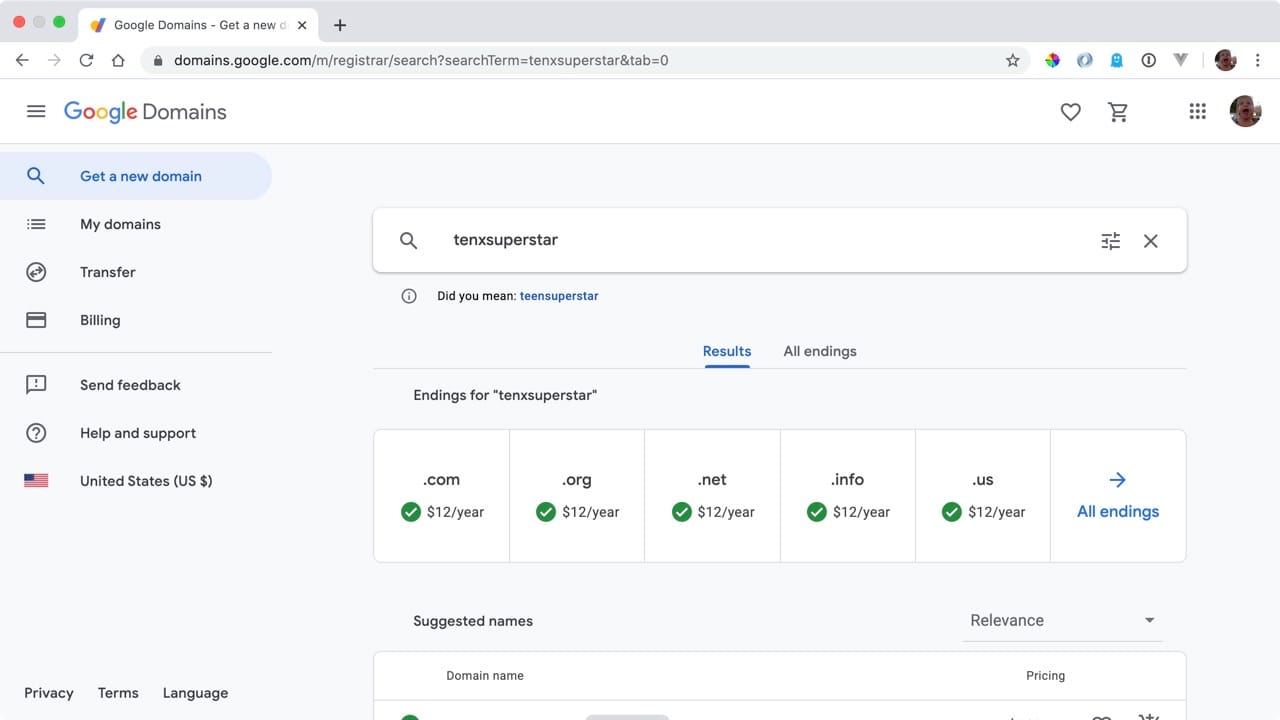Open the Google apps grid
This screenshot has height=720, width=1280.
pyautogui.click(x=1197, y=112)
